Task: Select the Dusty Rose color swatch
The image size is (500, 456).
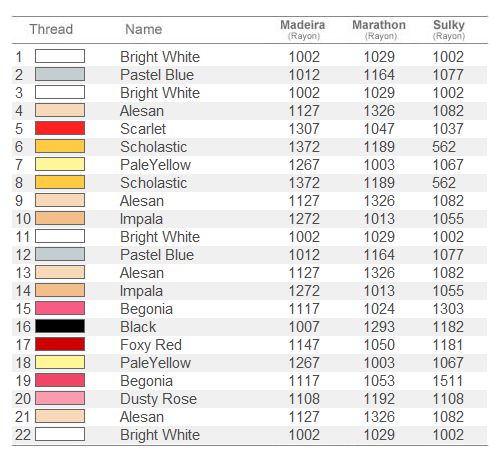Action: pyautogui.click(x=60, y=398)
